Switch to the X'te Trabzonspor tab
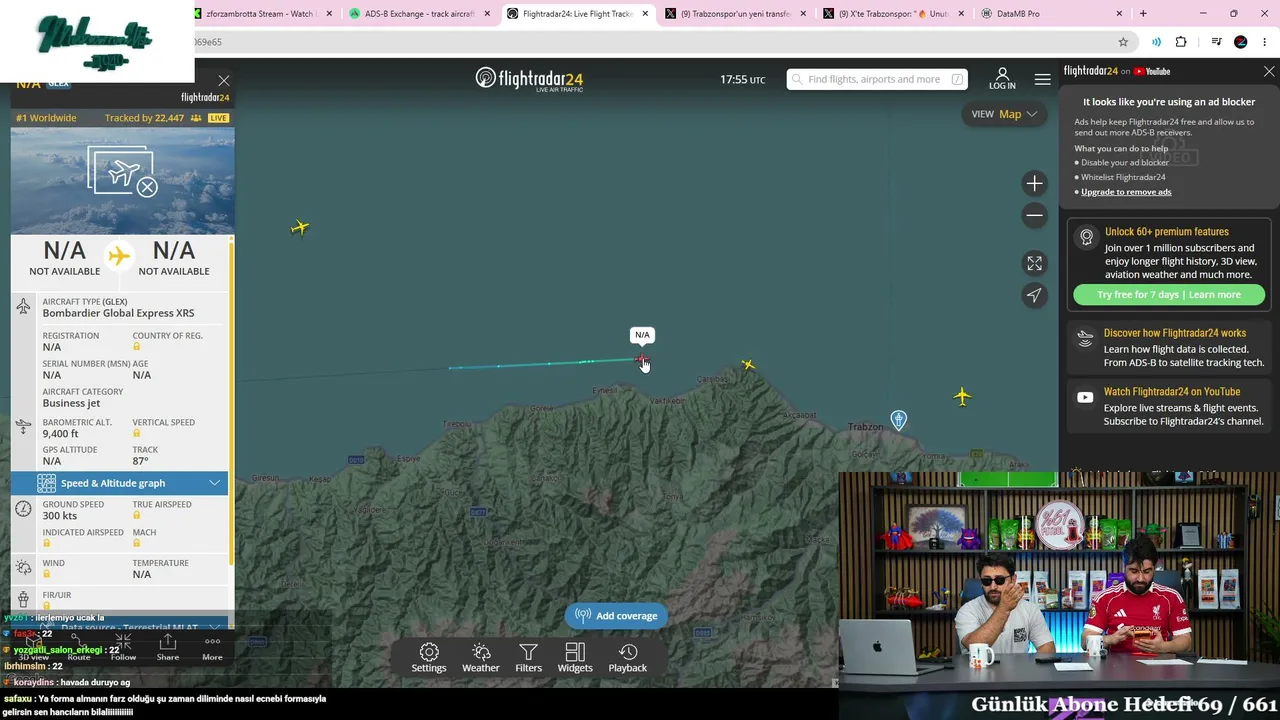1280x720 pixels. pos(894,14)
